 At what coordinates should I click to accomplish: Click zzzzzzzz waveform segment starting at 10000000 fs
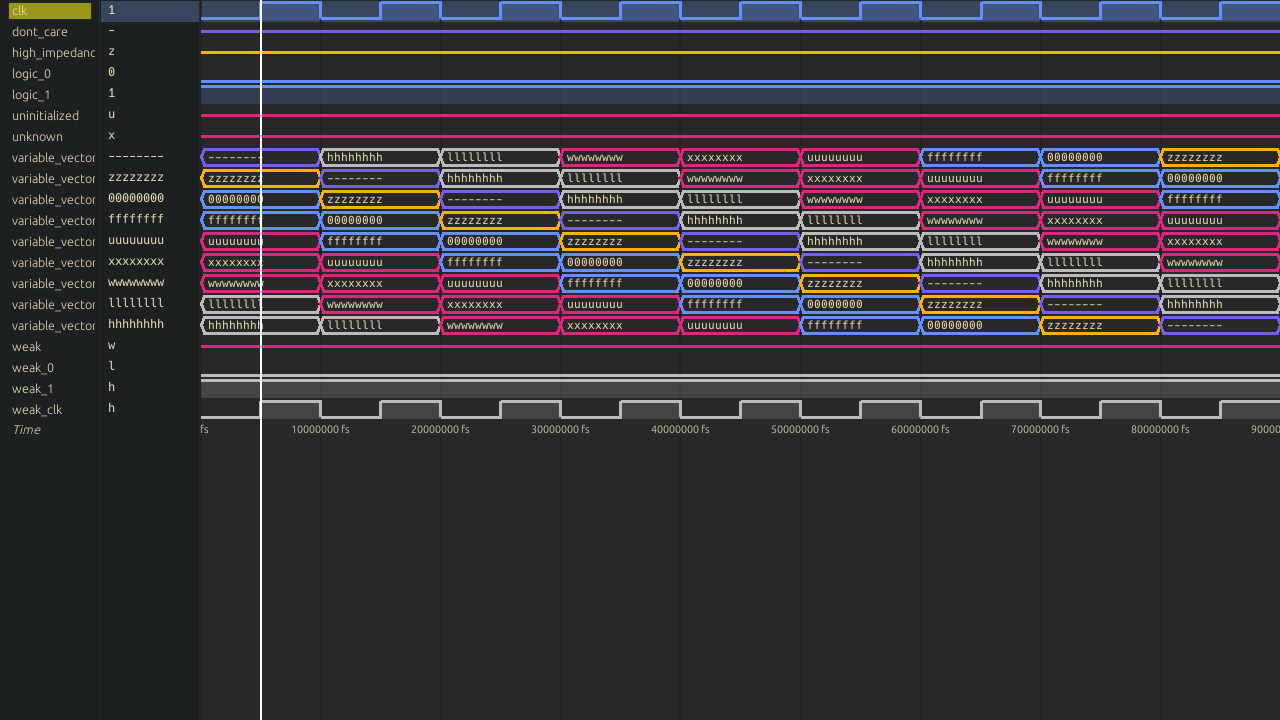(381, 199)
